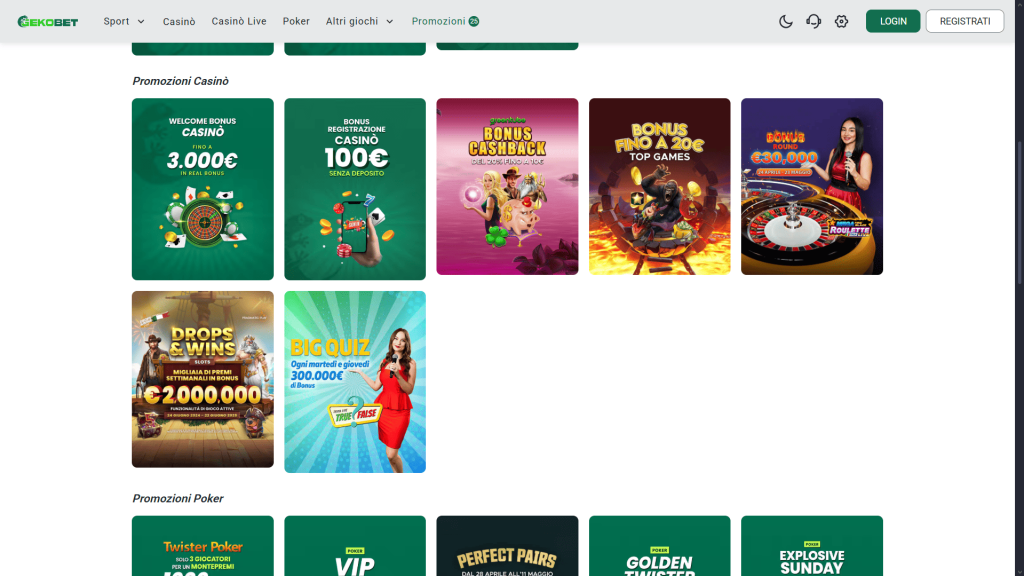The image size is (1024, 576).
Task: Open settings using the gear icon
Action: point(841,20)
